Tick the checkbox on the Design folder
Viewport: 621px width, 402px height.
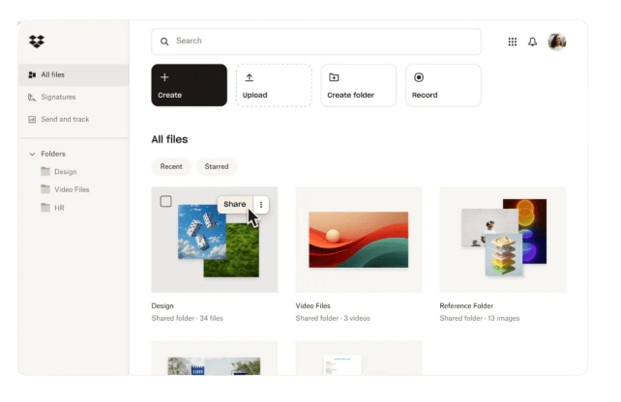166,201
